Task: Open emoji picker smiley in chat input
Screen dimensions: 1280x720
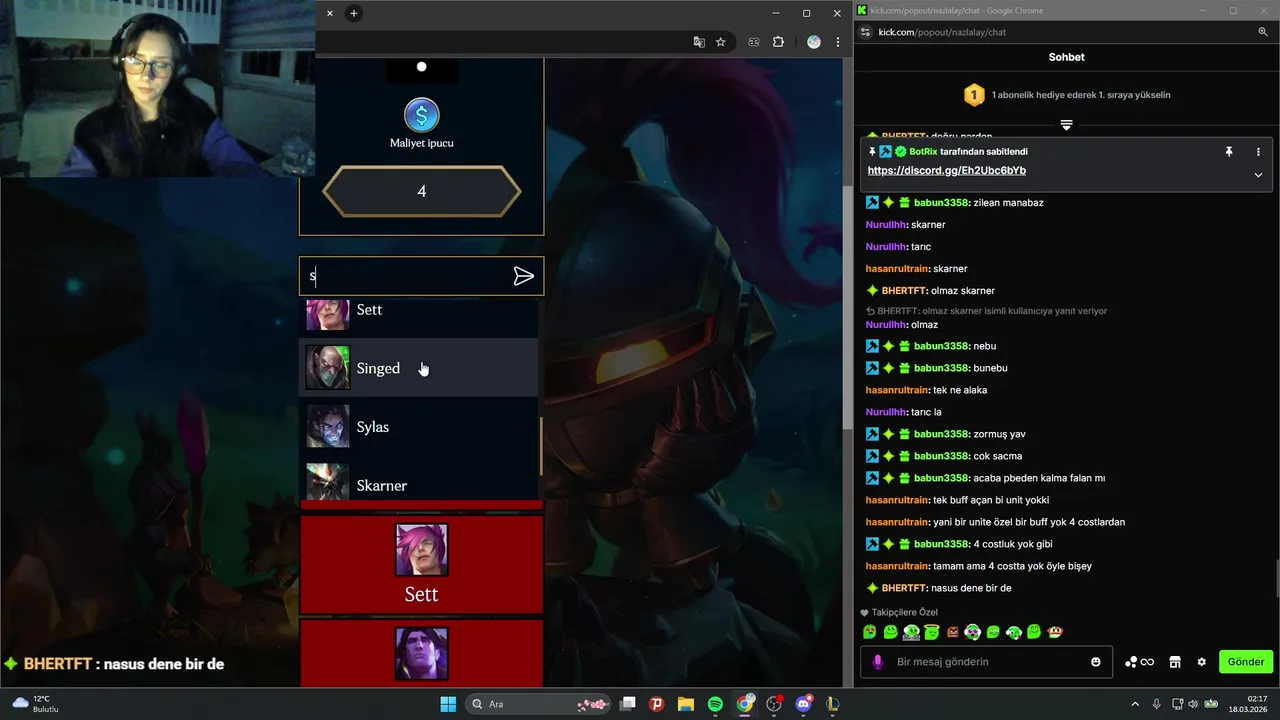Action: (x=1096, y=662)
